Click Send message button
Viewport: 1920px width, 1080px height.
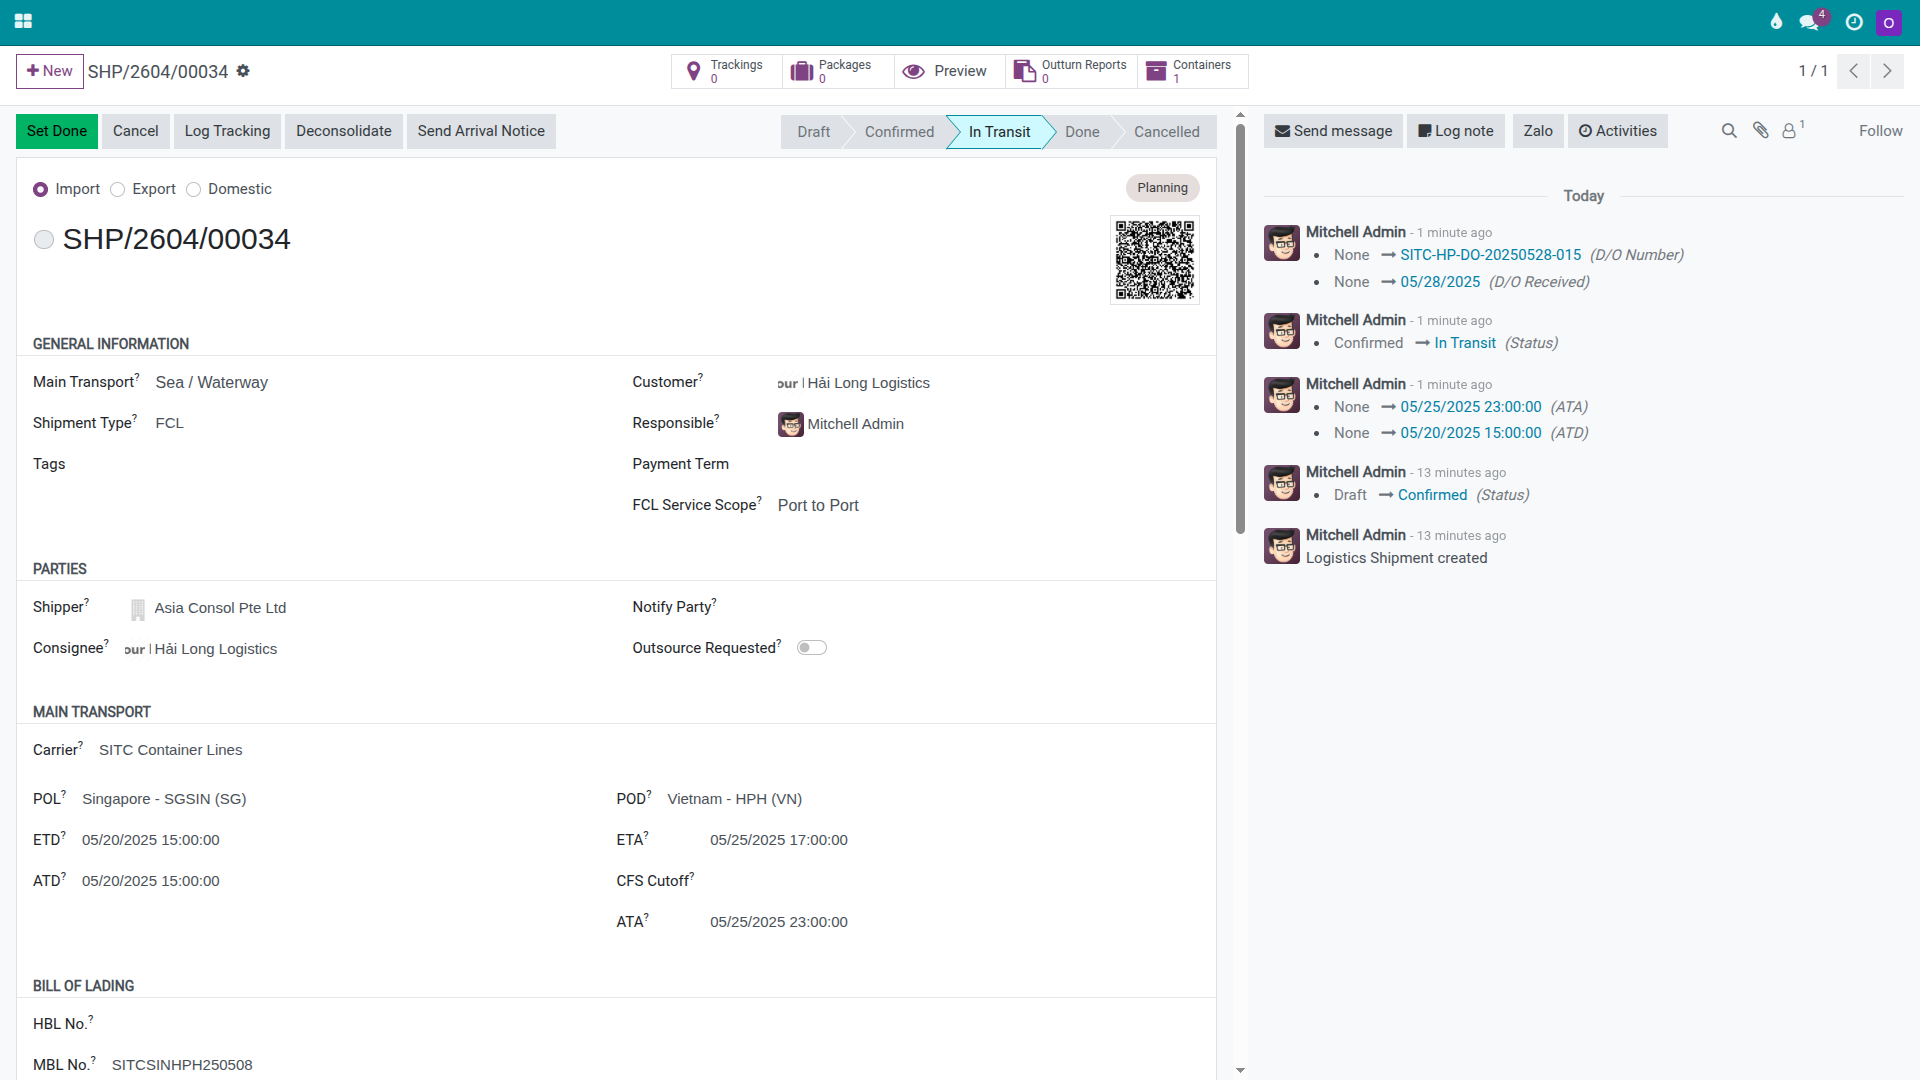(1333, 131)
